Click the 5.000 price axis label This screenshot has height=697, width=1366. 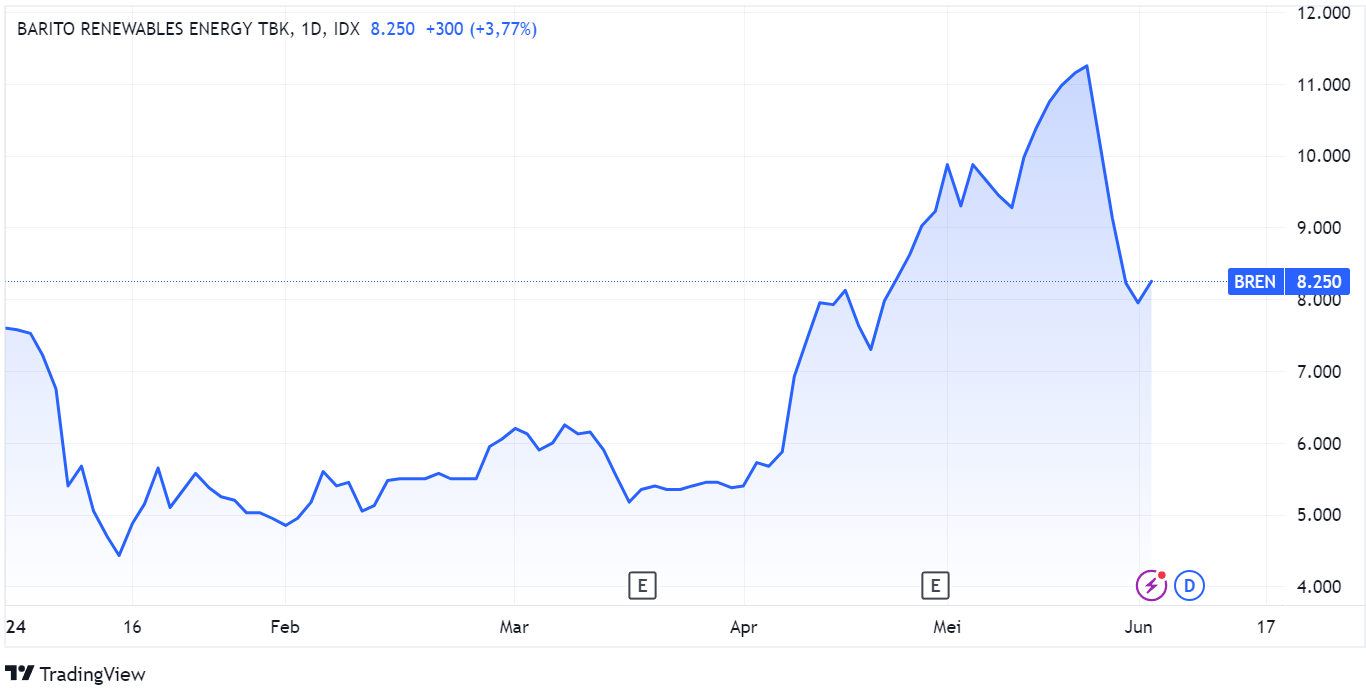pyautogui.click(x=1320, y=515)
